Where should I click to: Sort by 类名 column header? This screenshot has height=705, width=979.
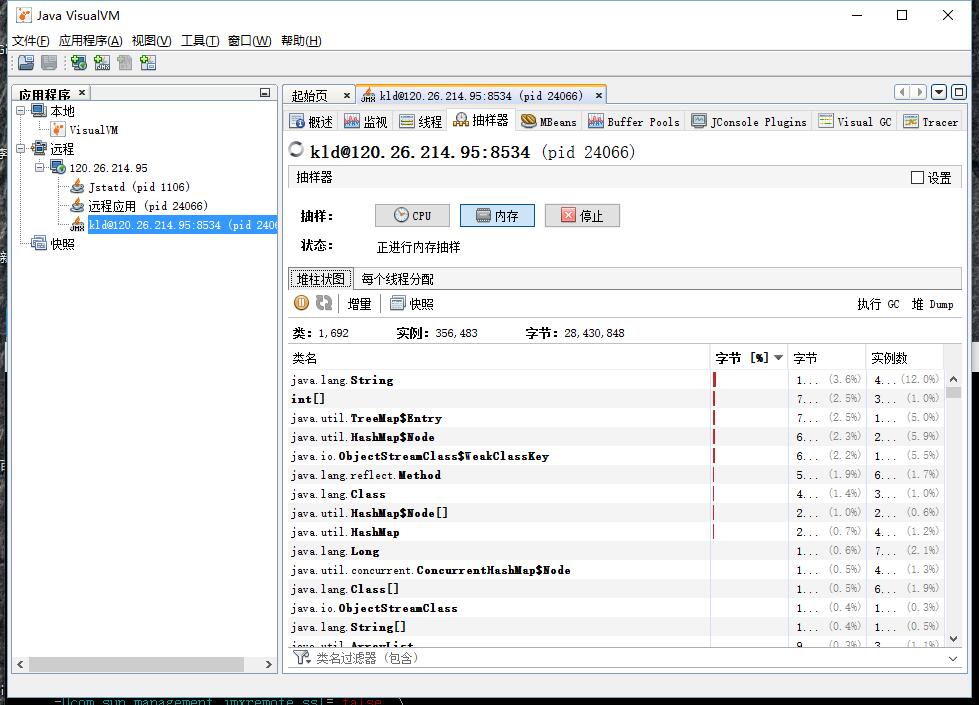coord(499,358)
